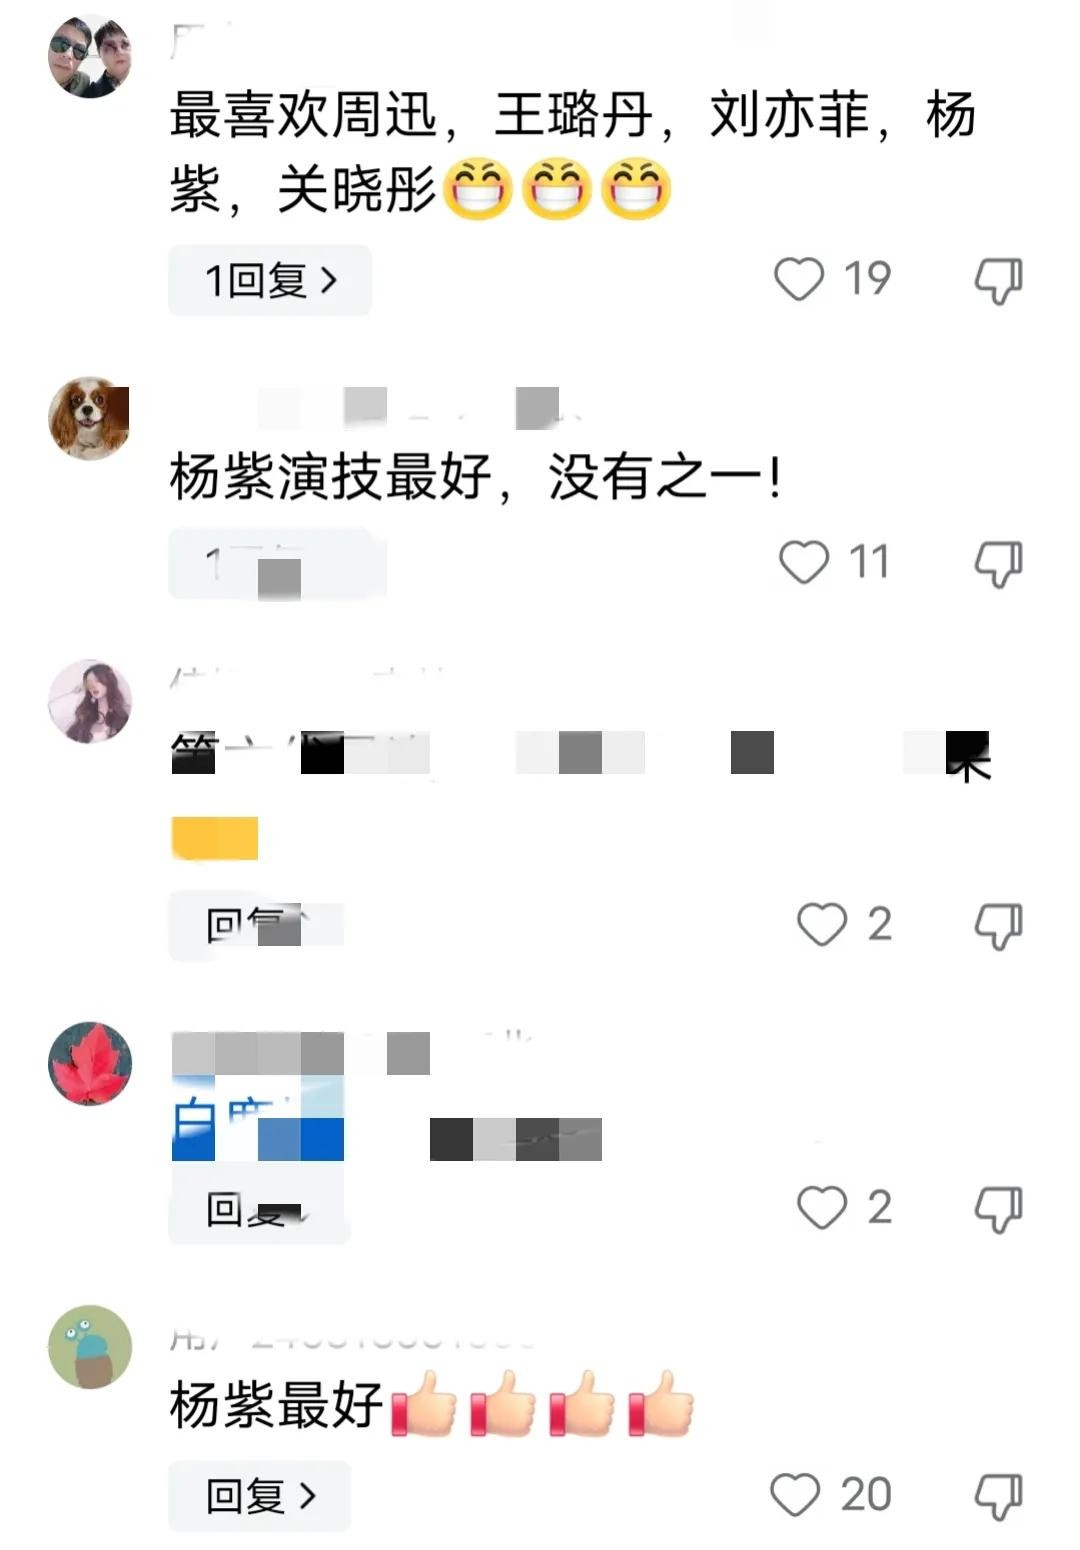Reply to the red maple leaf user's comment
Image resolution: width=1080 pixels, height=1550 pixels.
(x=259, y=1209)
